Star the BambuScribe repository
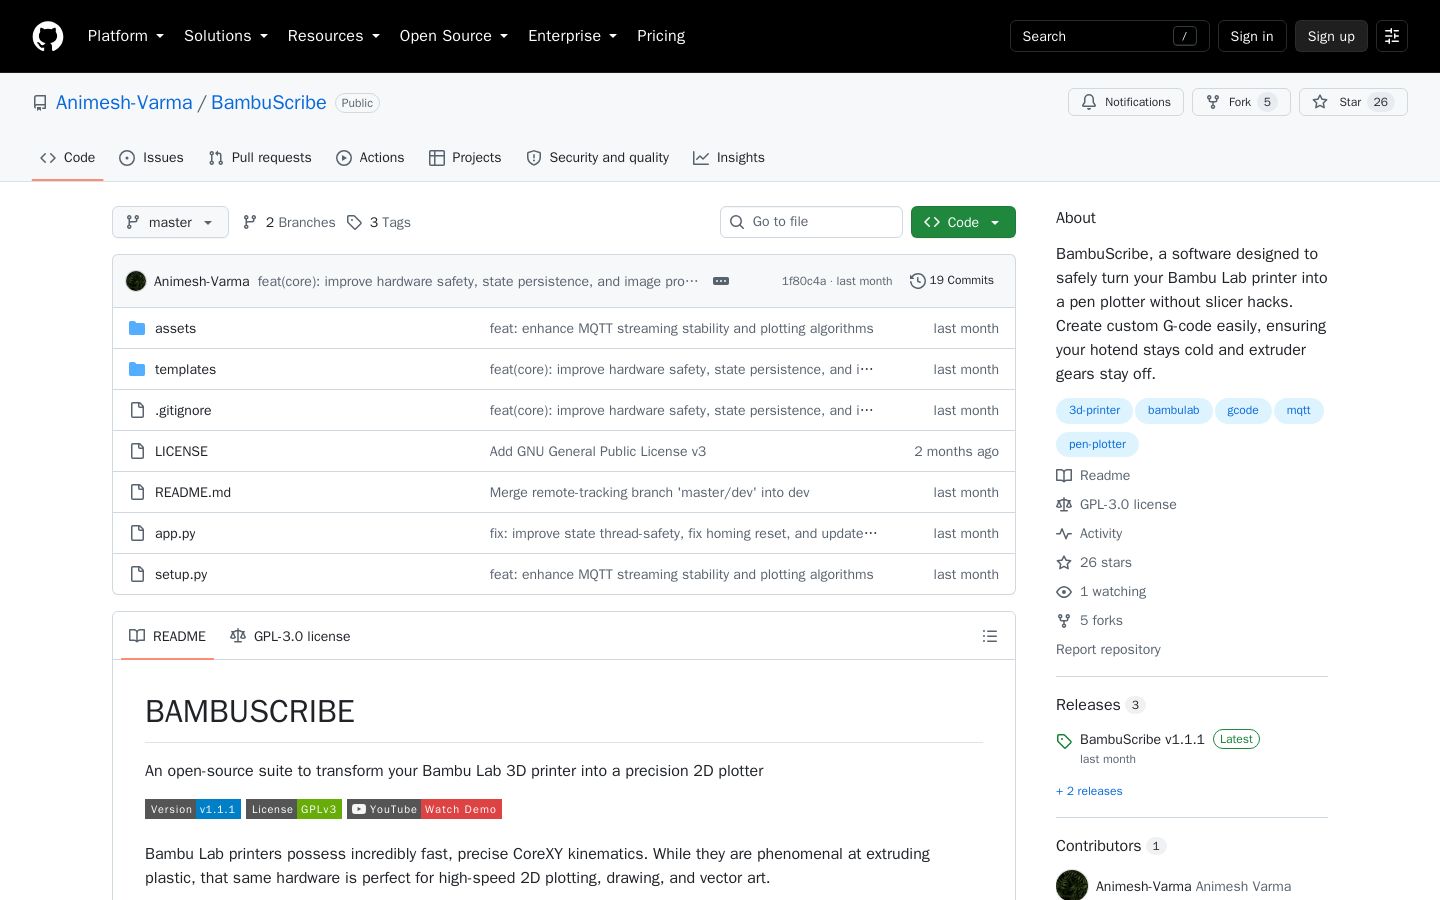Viewport: 1440px width, 900px height. (x=1353, y=102)
